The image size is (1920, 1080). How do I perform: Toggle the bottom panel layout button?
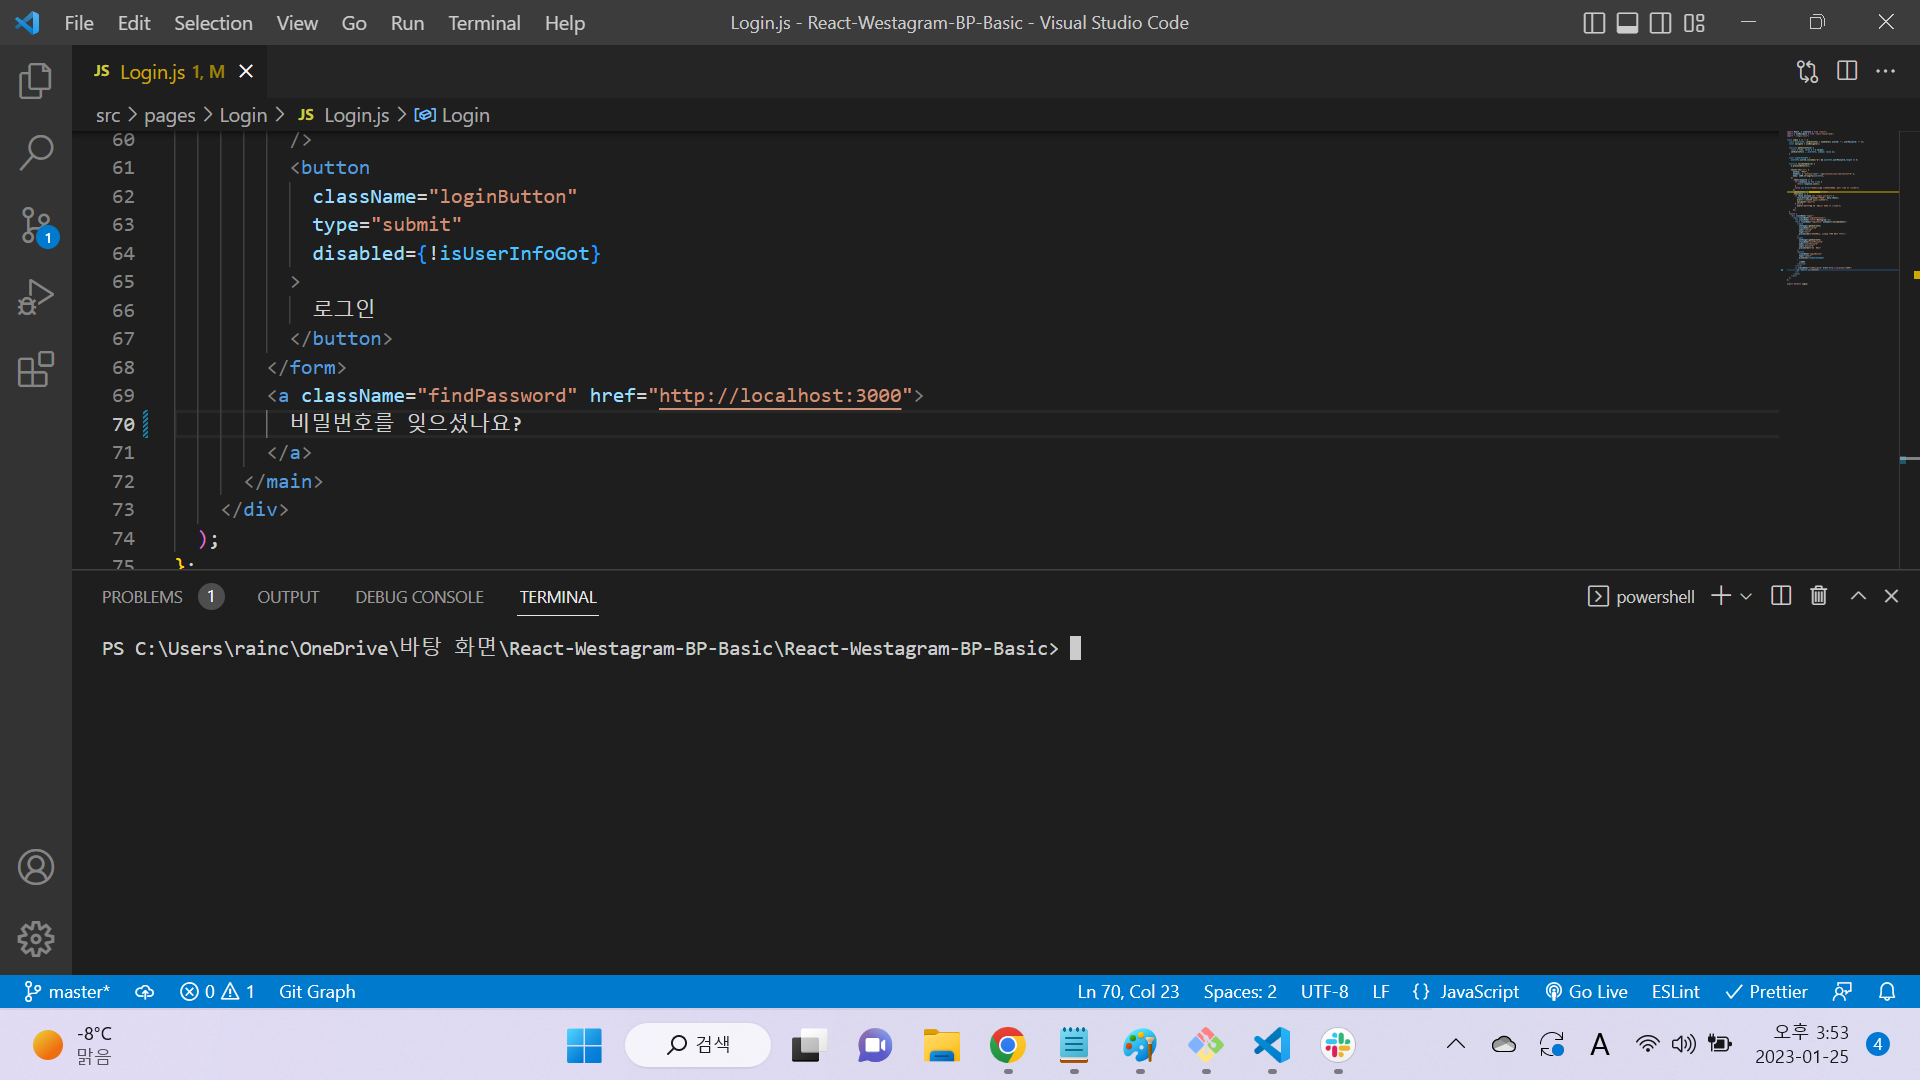[1628, 23]
